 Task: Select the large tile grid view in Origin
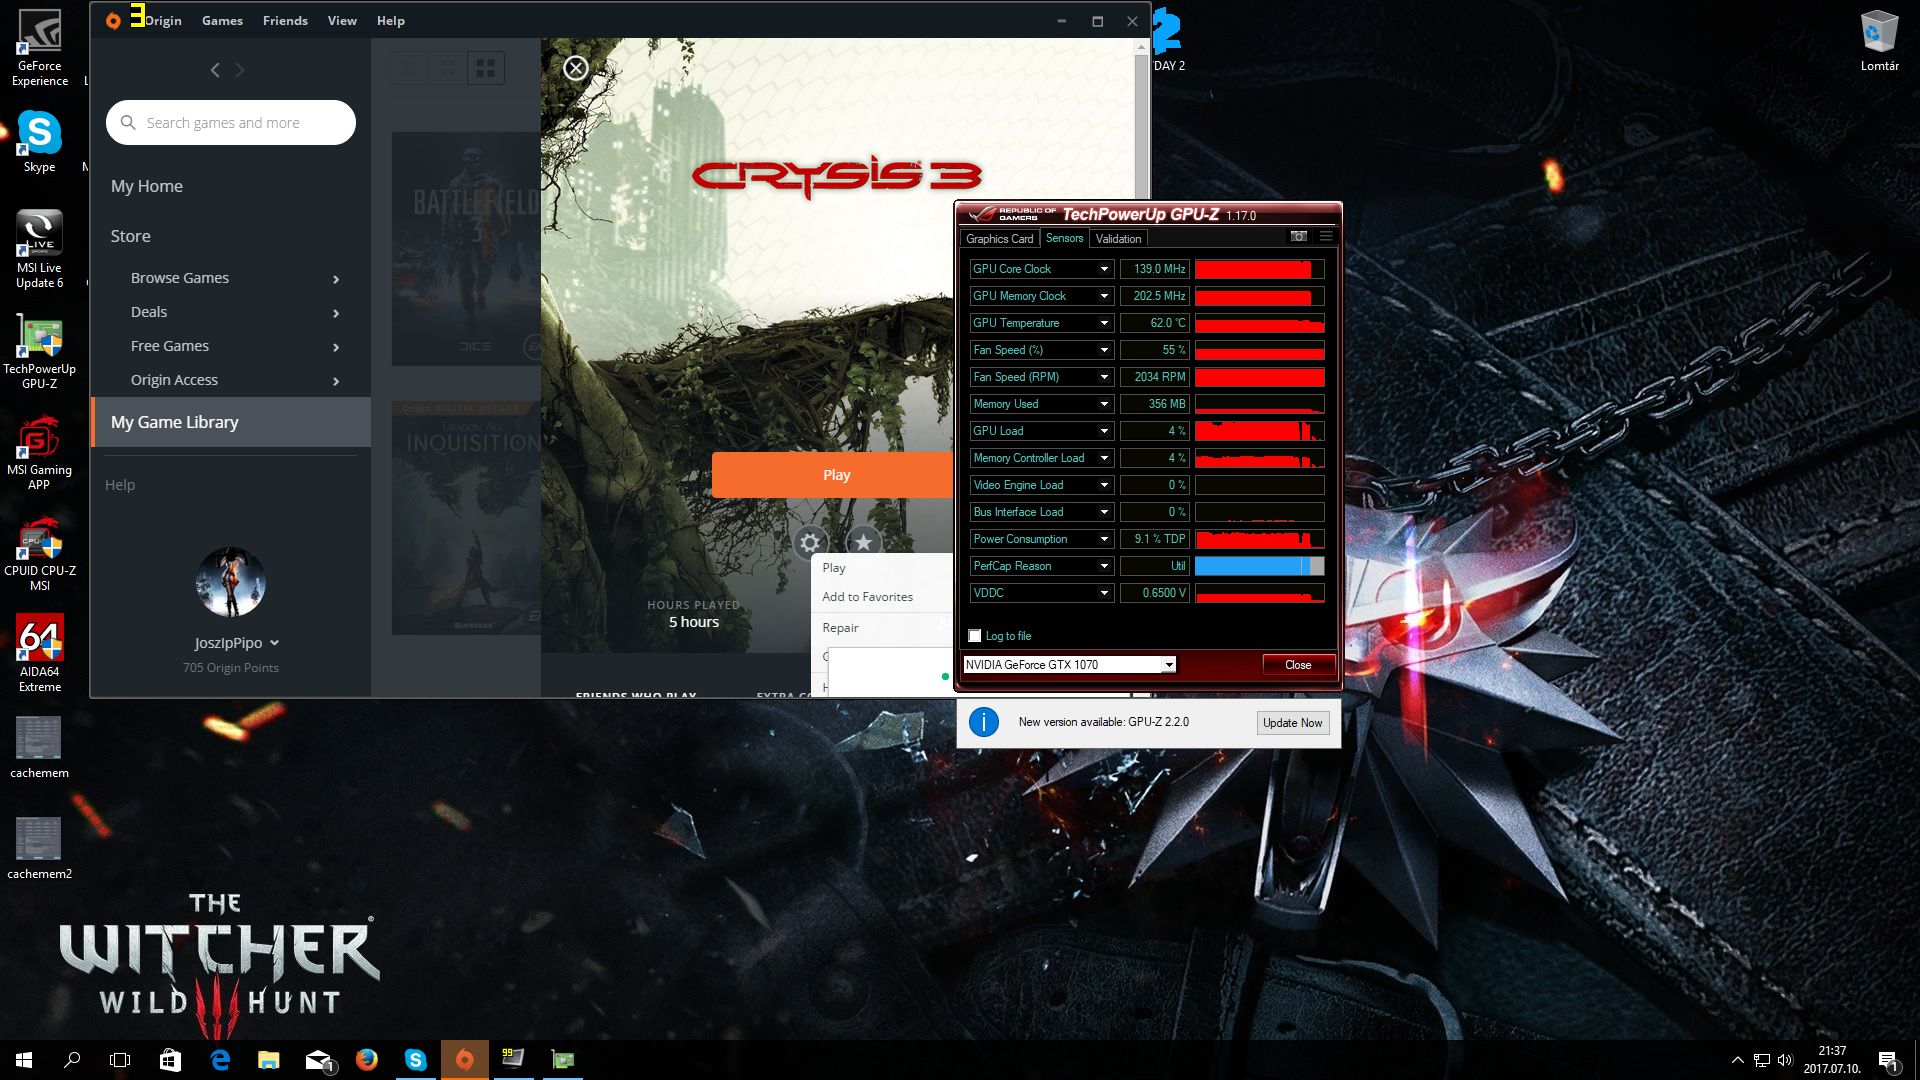tap(486, 68)
